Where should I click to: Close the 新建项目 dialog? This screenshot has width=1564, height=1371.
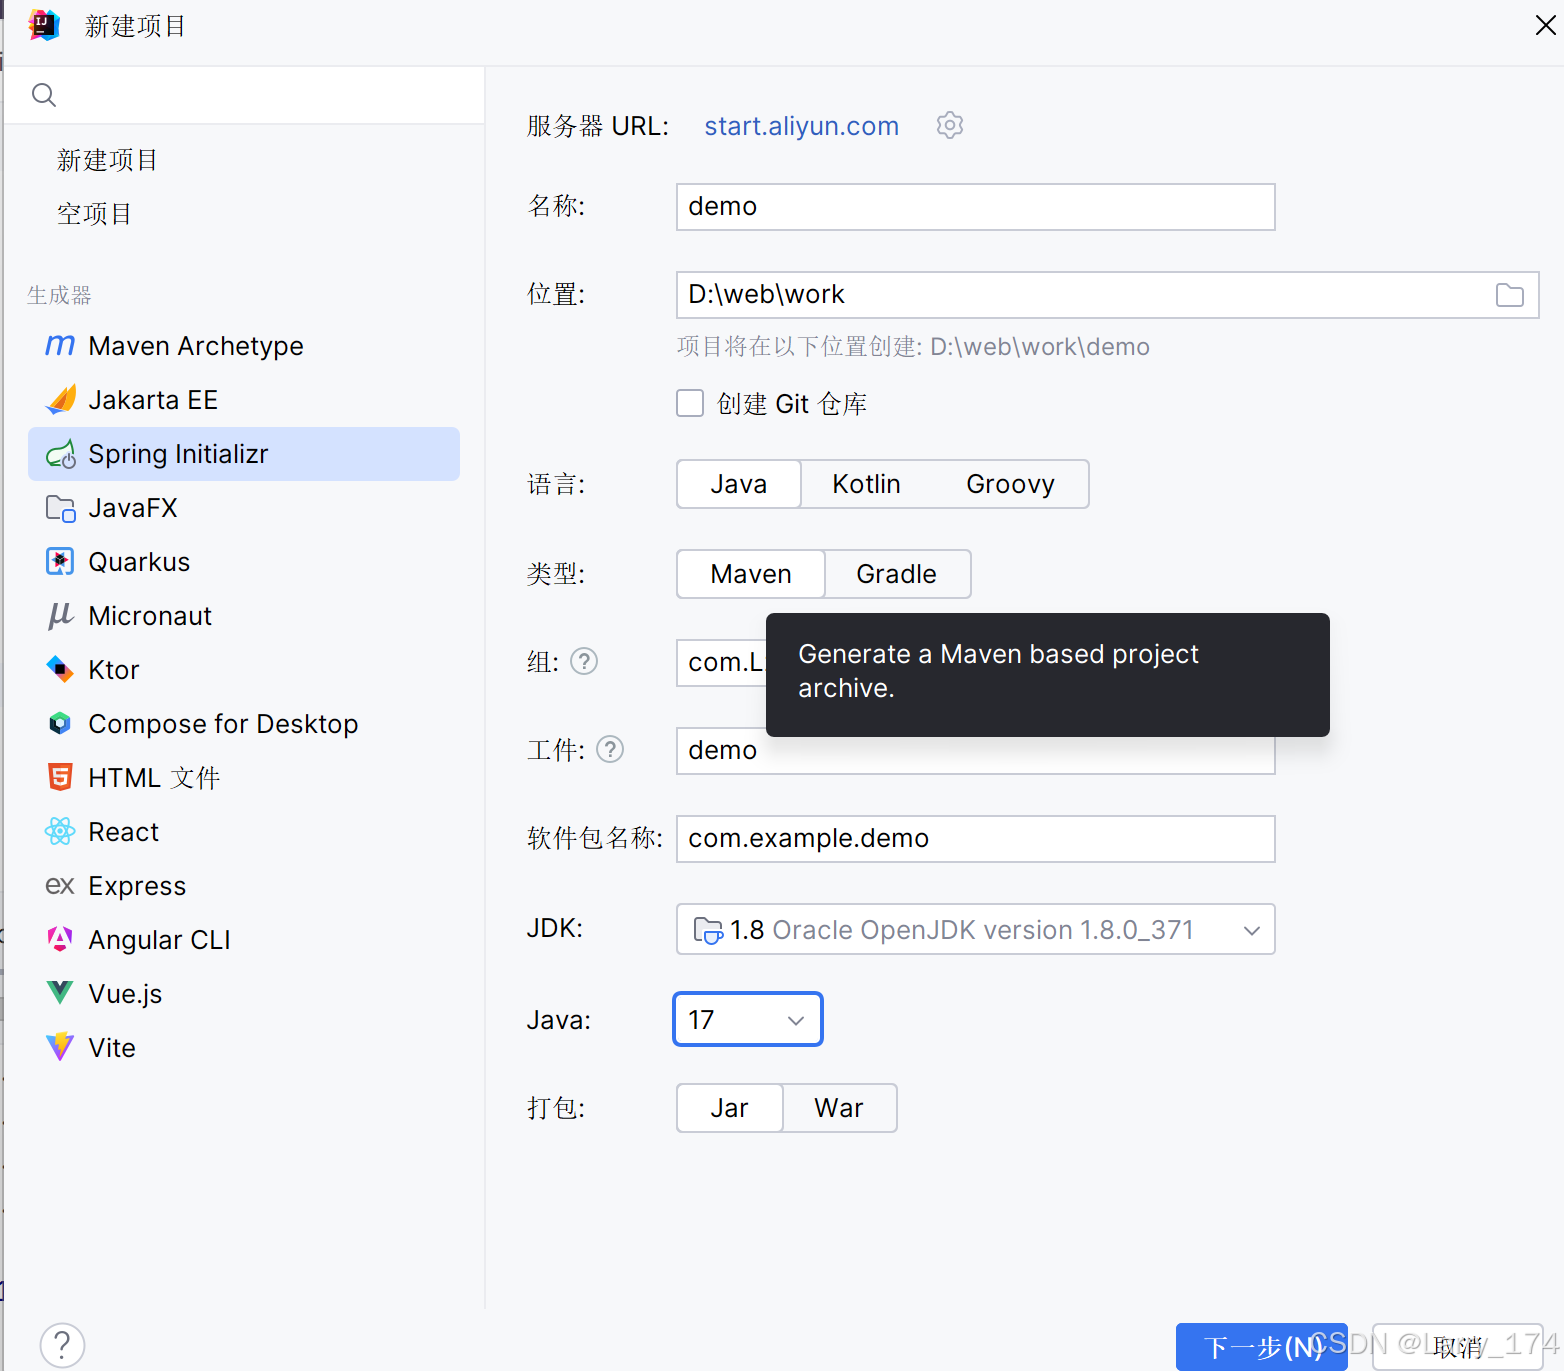click(x=1545, y=25)
